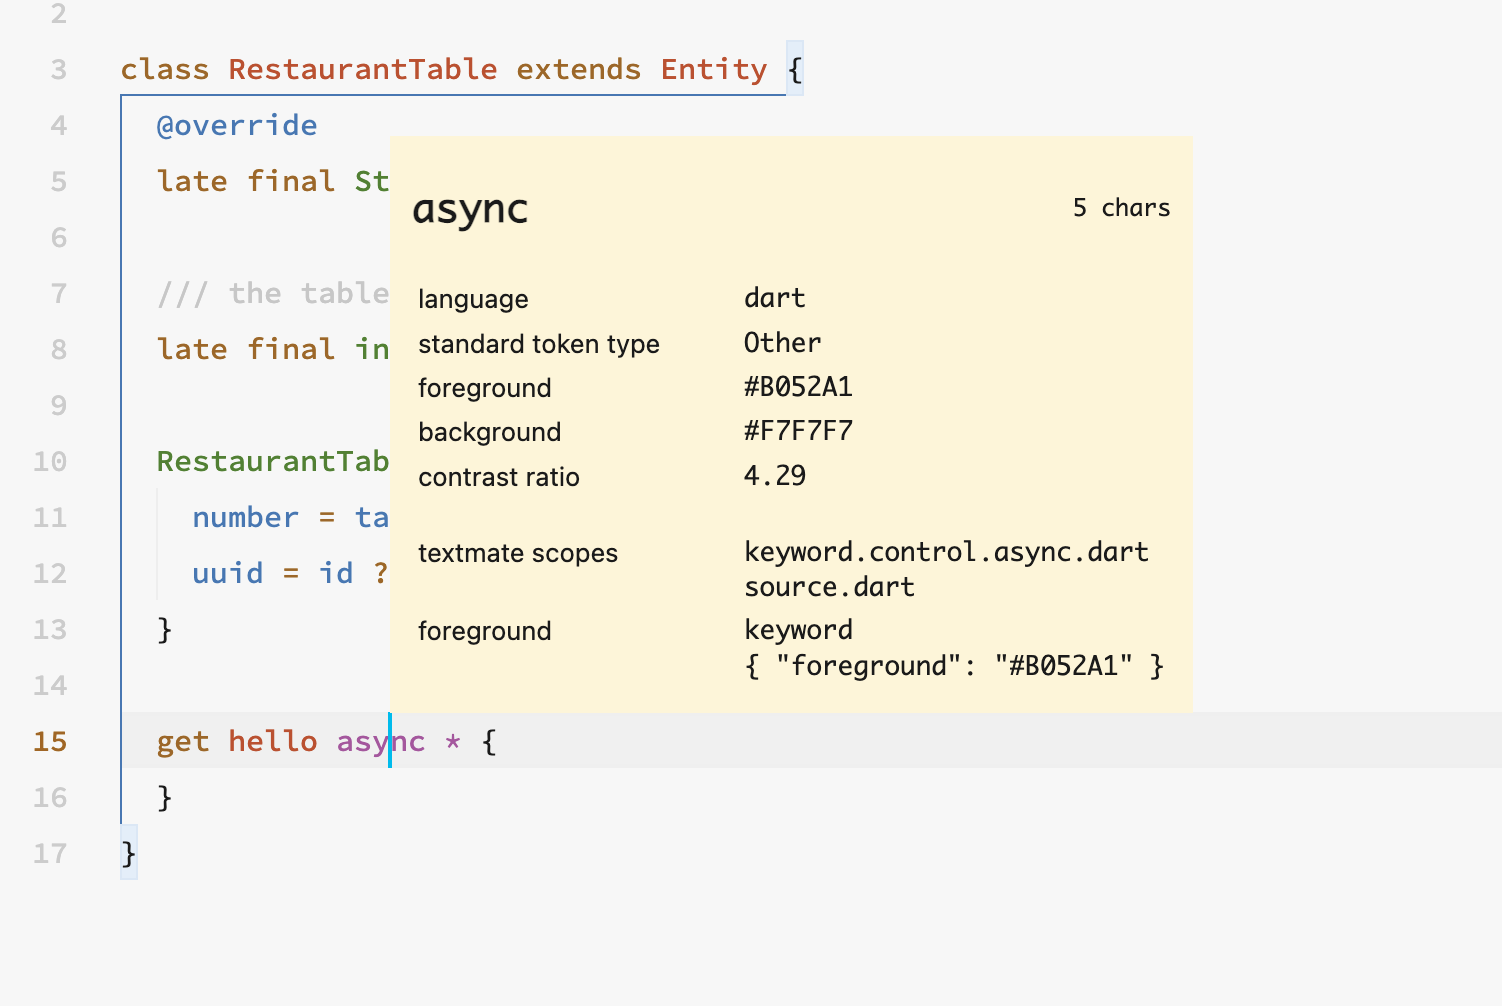Click the 'async' keyword on line 15
Image resolution: width=1502 pixels, height=1006 pixels.
pyautogui.click(x=381, y=742)
